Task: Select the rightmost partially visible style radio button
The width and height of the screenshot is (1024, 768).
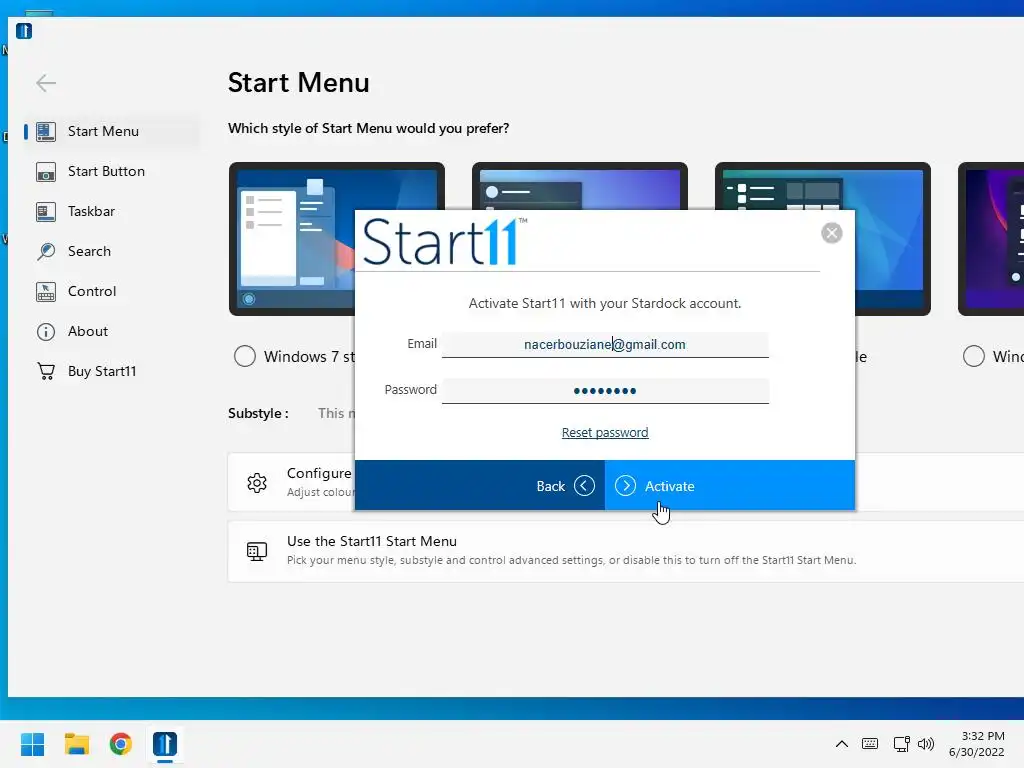Action: 974,357
